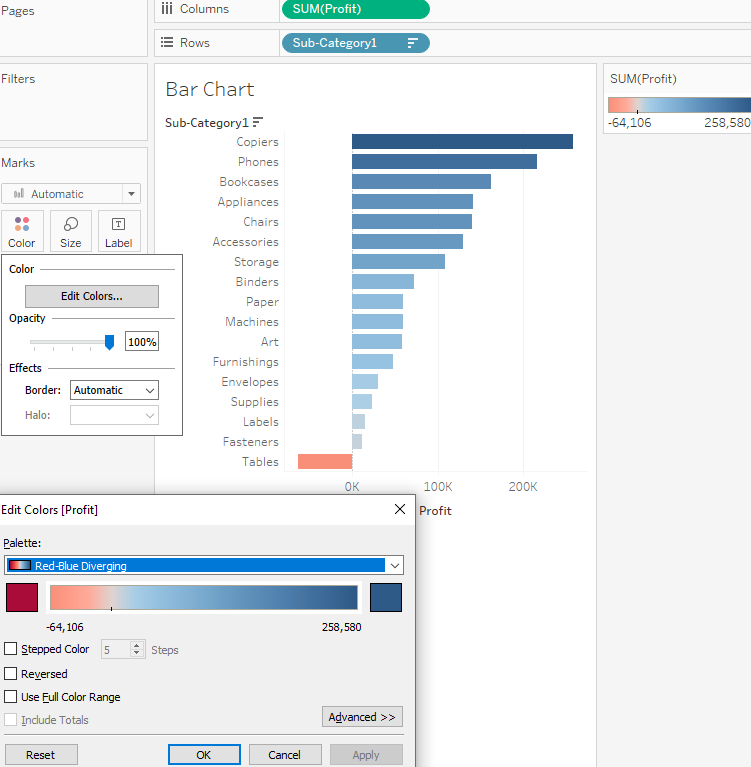Click the opacity 100% input field
Screen dimensions: 751x767
[142, 342]
